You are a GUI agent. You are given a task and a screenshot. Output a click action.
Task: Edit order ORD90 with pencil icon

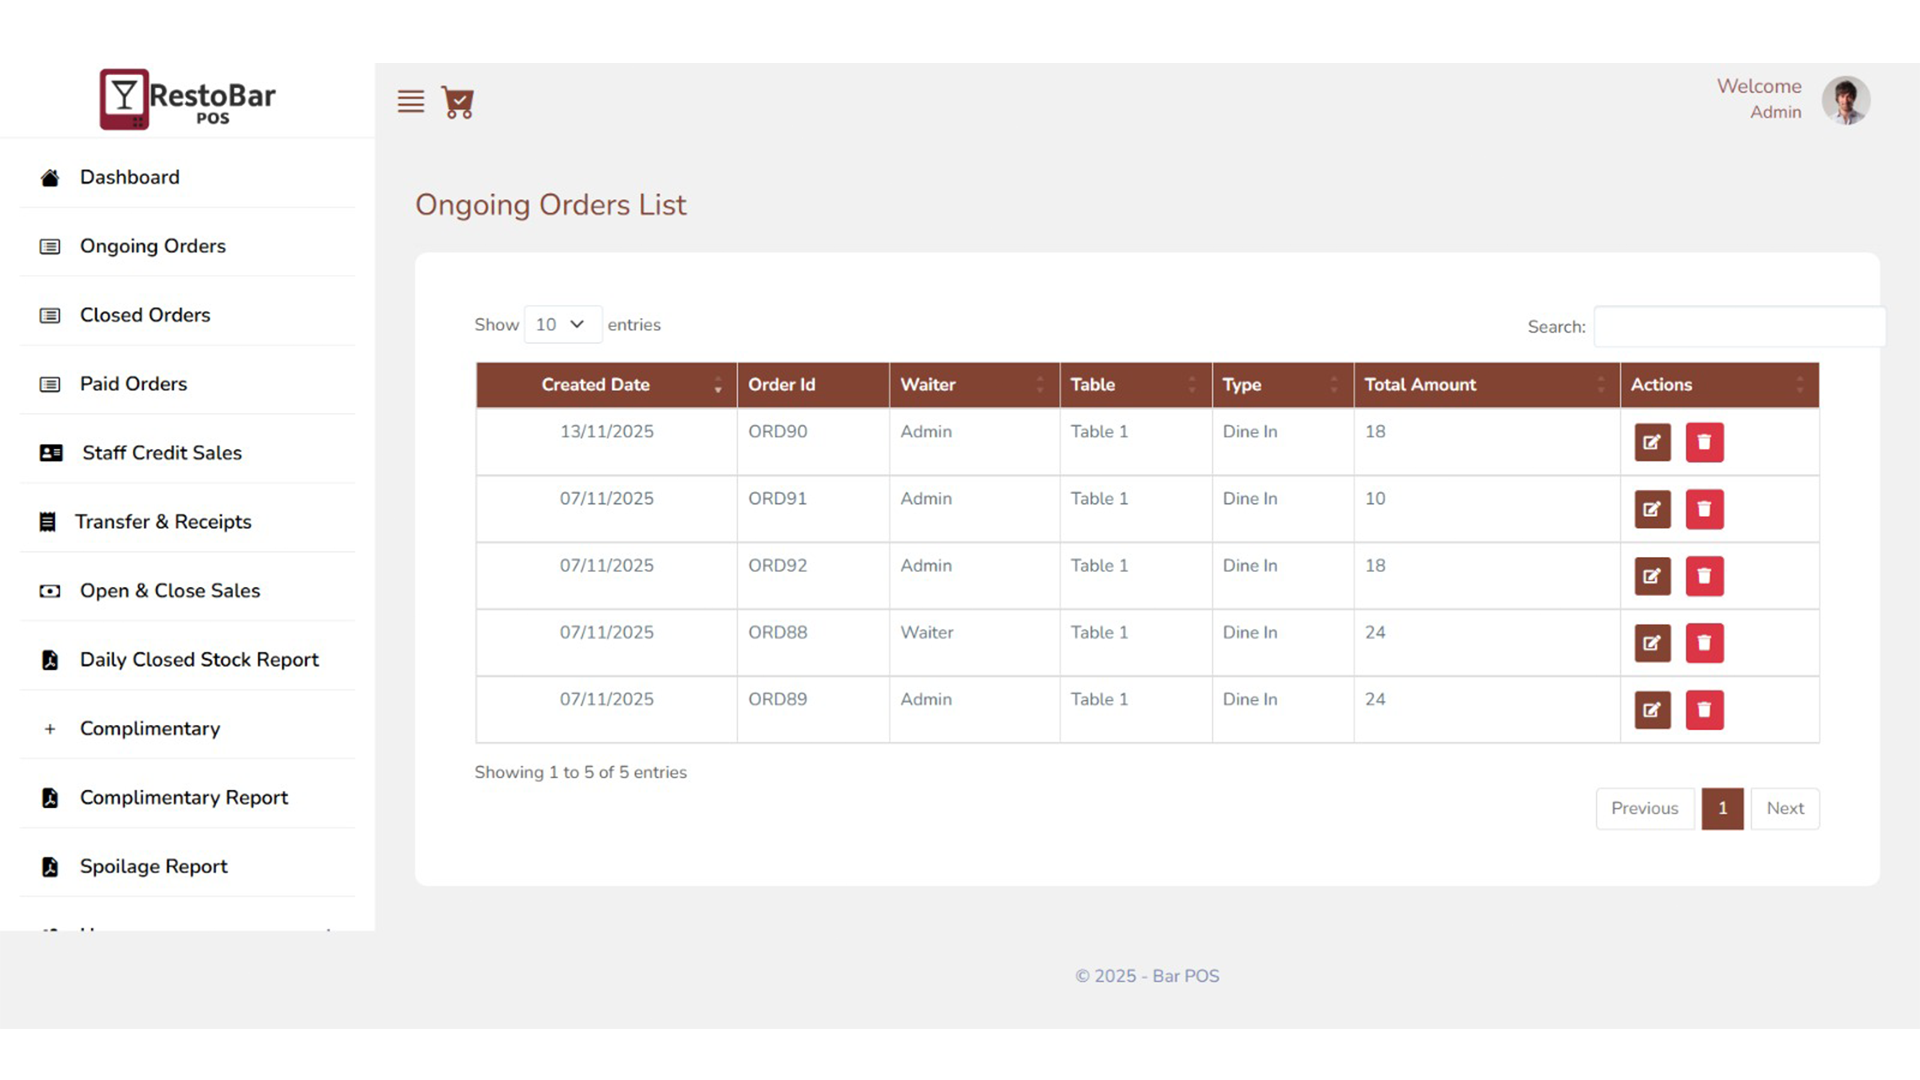(1652, 442)
